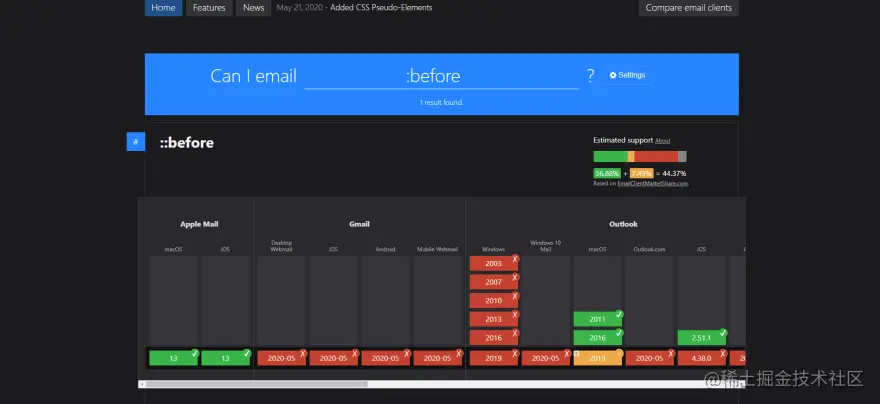Click the Outlook.com column label
The width and height of the screenshot is (880, 404).
pyautogui.click(x=649, y=249)
